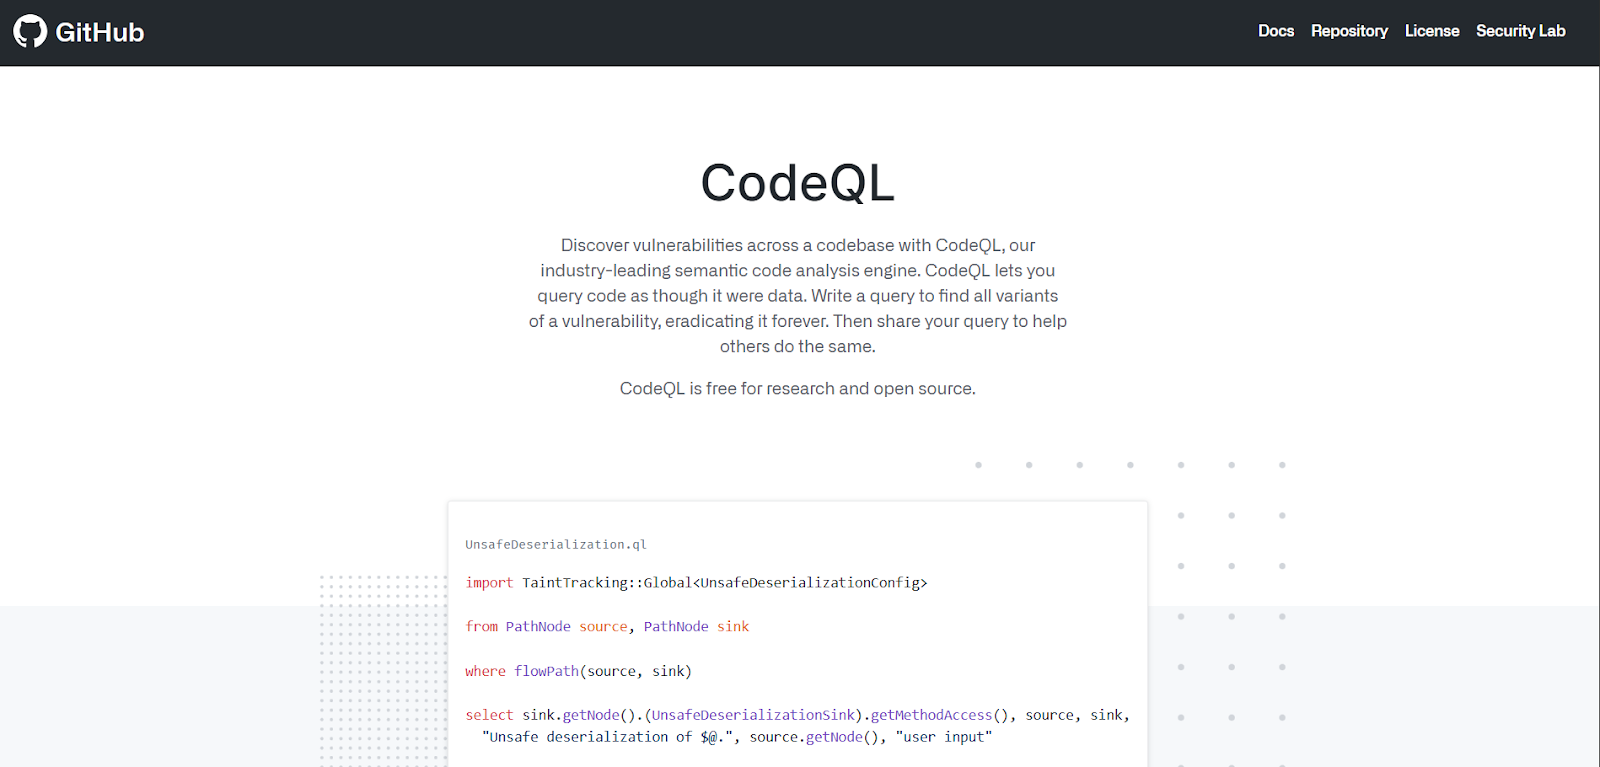Click the GitHub octocat logo icon

[x=30, y=31]
